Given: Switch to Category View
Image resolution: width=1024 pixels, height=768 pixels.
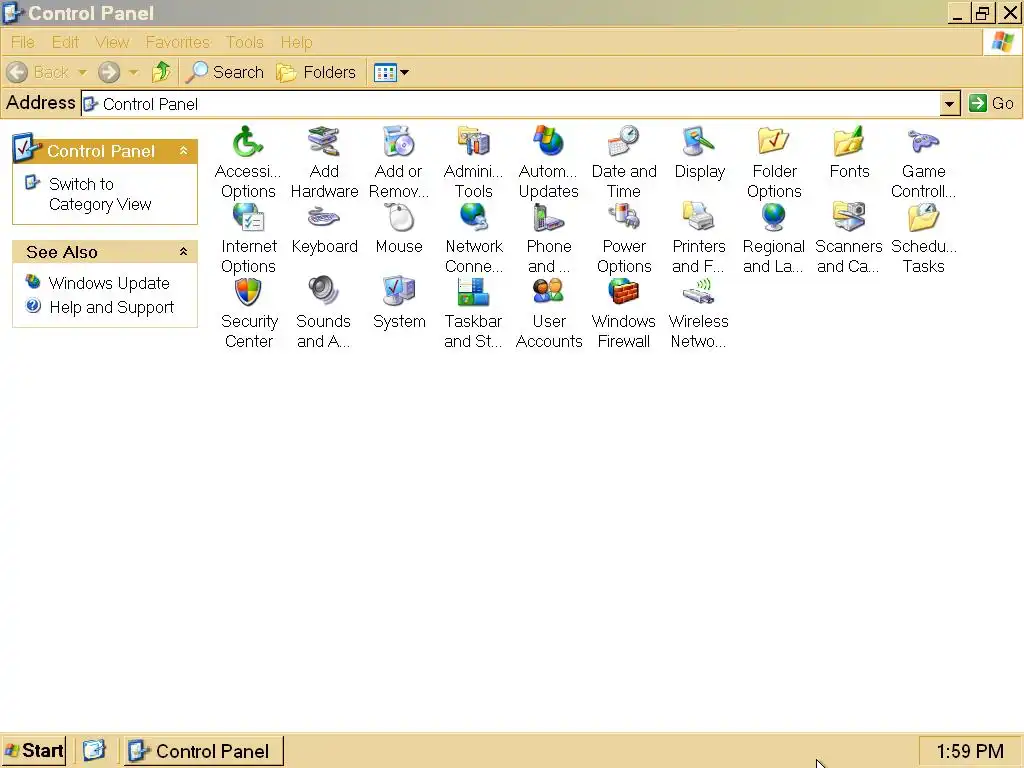Looking at the screenshot, I should pyautogui.click(x=100, y=194).
